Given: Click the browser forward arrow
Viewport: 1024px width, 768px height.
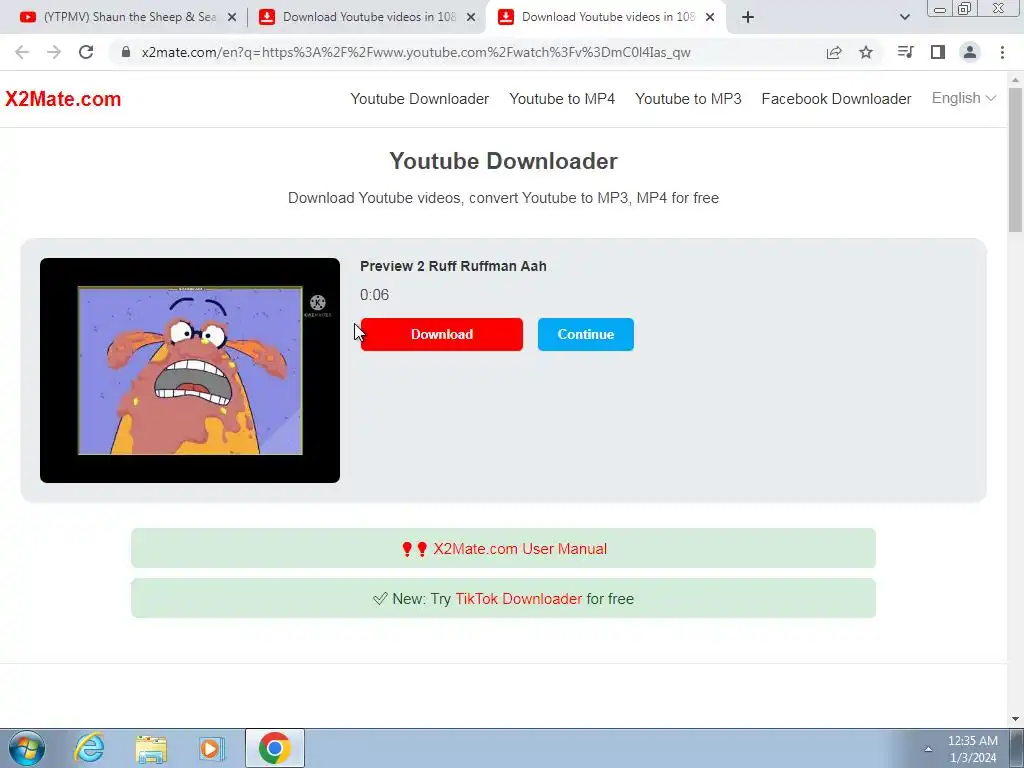Looking at the screenshot, I should 54,52.
